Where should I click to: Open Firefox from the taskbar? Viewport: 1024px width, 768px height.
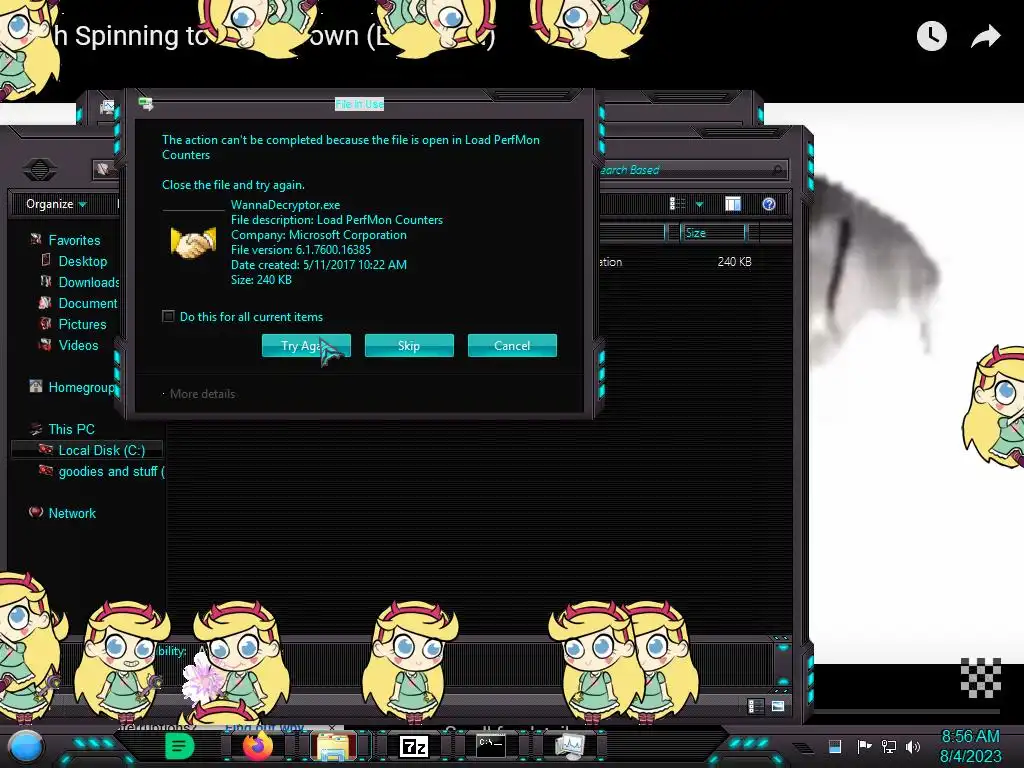(257, 746)
